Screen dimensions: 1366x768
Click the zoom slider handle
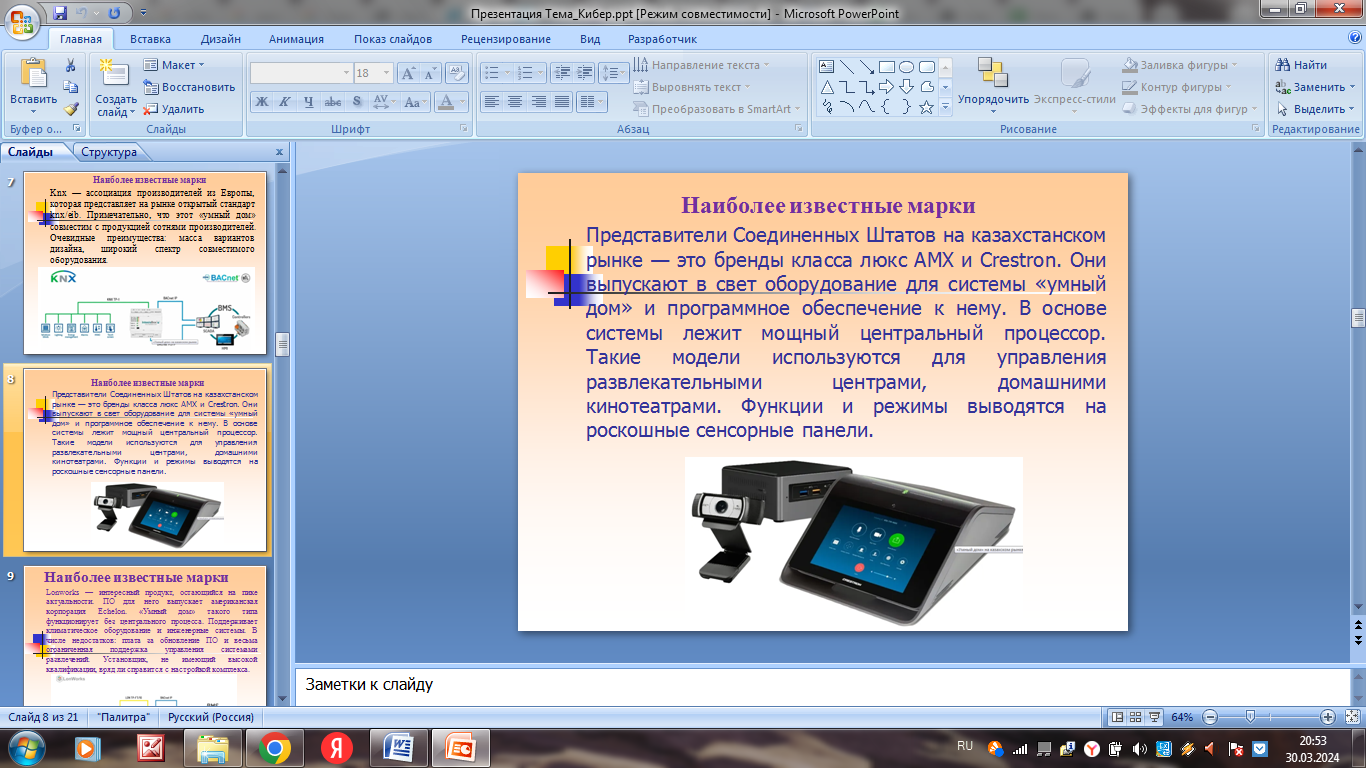click(1249, 717)
